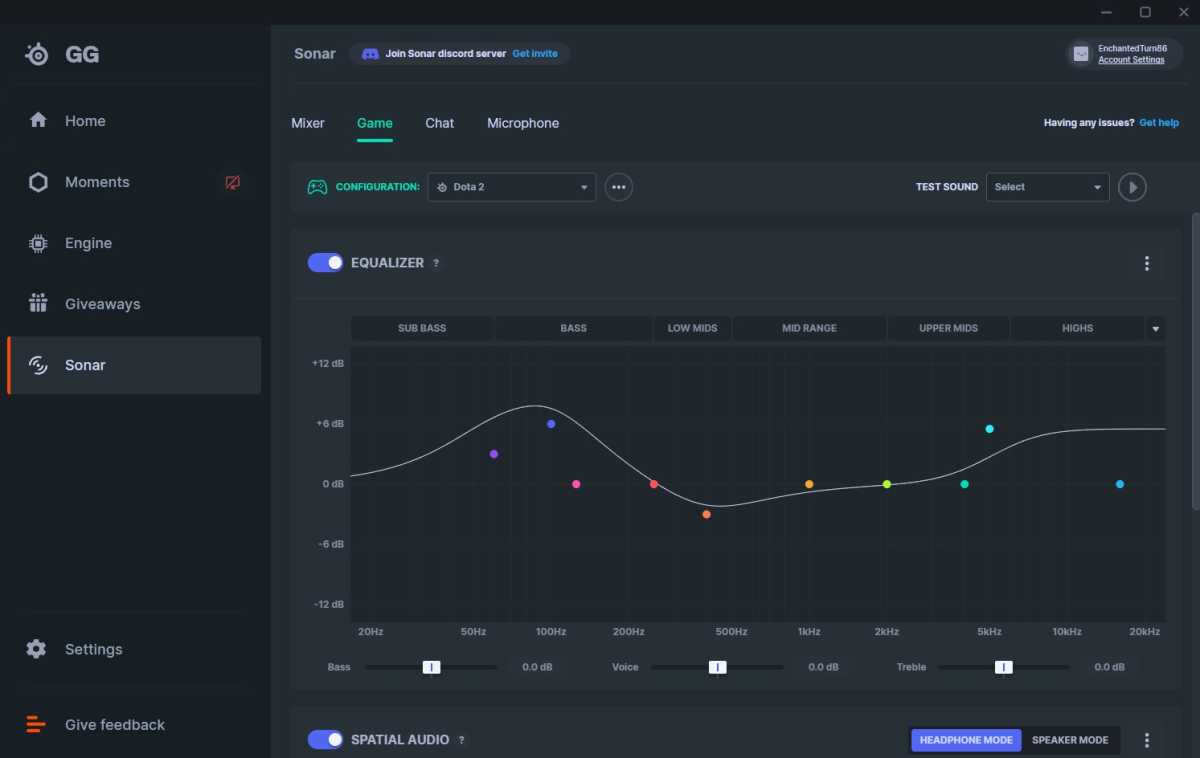Click the Treble 0.0 dB value field
This screenshot has height=758, width=1200.
tap(1109, 667)
